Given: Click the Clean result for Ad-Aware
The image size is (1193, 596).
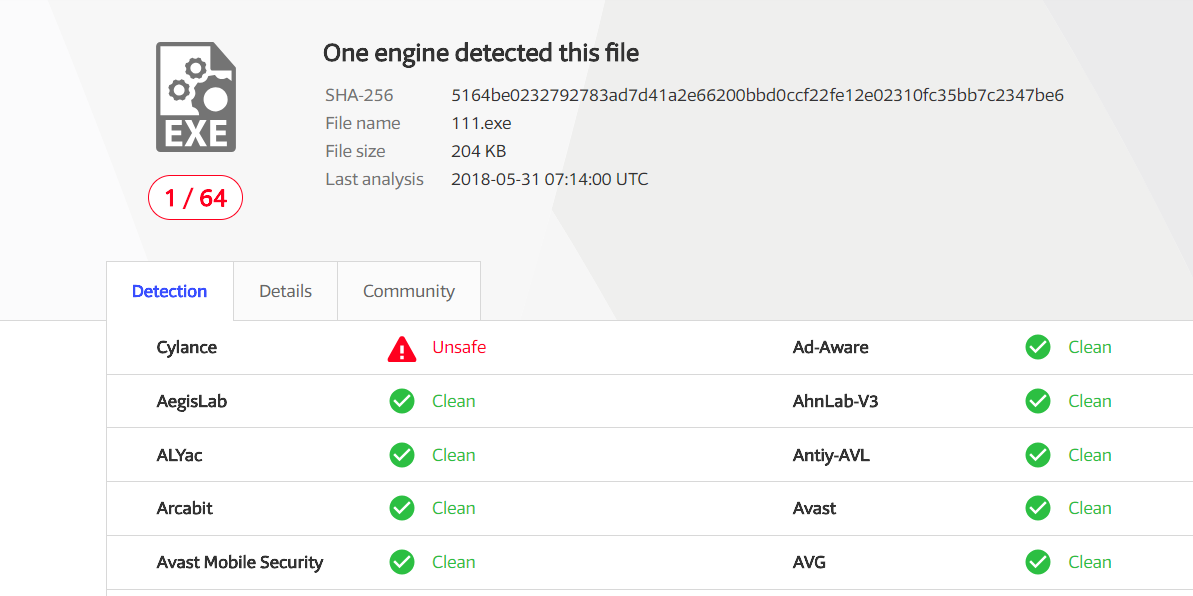Looking at the screenshot, I should point(1090,348).
